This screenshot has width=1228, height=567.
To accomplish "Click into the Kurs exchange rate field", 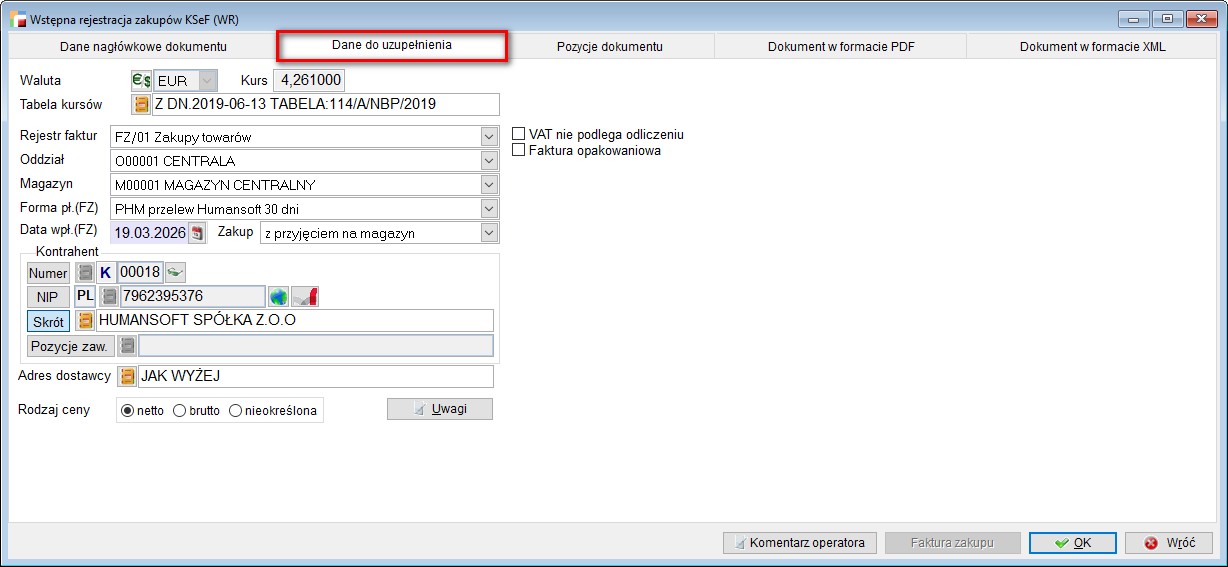I will click(x=309, y=81).
